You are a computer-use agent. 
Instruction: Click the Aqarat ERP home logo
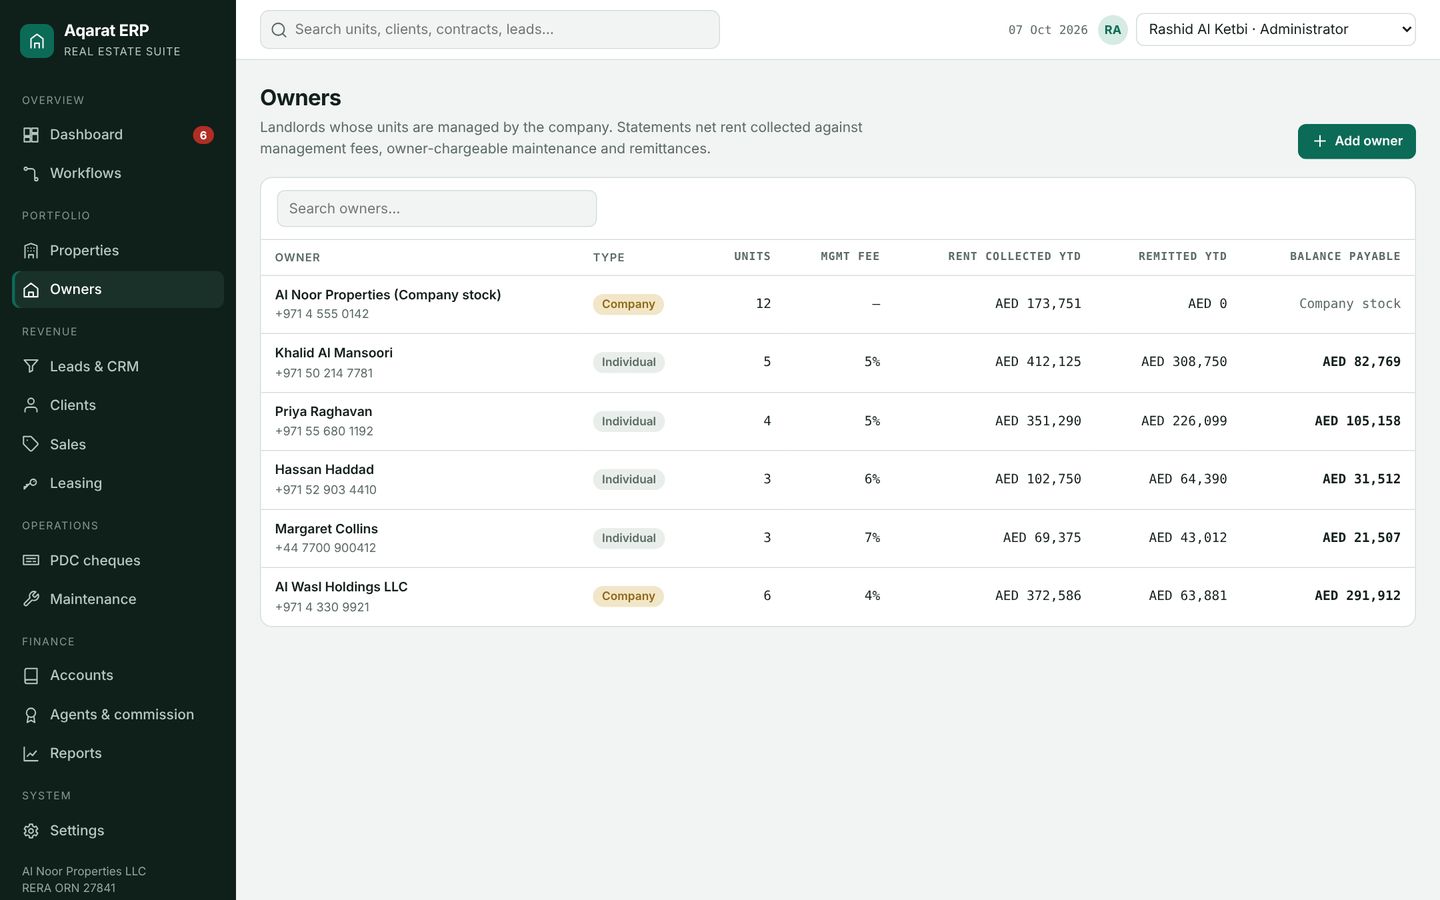37,41
